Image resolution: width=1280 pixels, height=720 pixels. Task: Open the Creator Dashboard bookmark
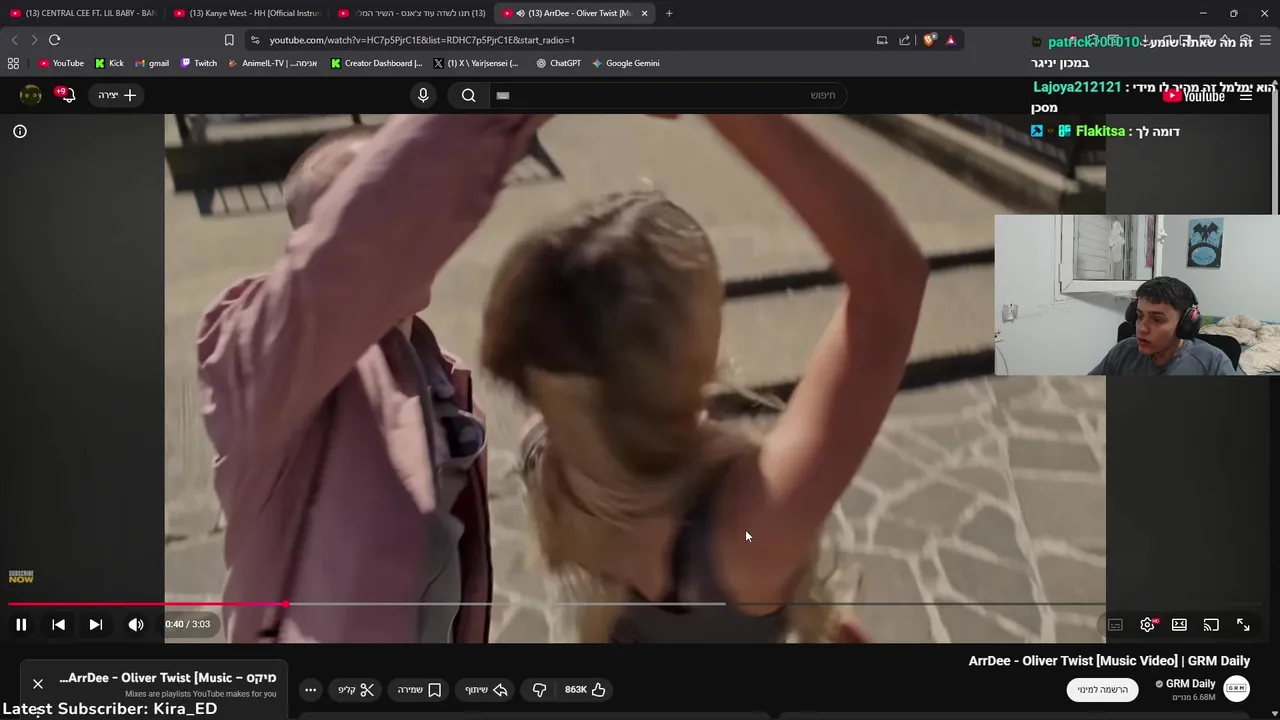click(377, 63)
